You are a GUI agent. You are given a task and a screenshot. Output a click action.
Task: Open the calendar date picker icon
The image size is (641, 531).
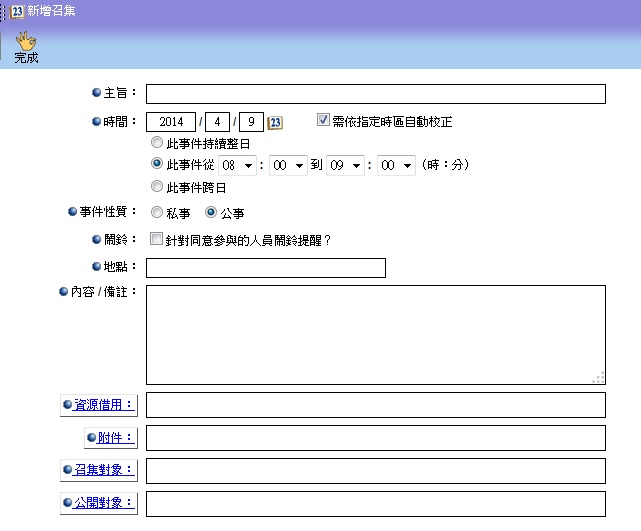276,123
